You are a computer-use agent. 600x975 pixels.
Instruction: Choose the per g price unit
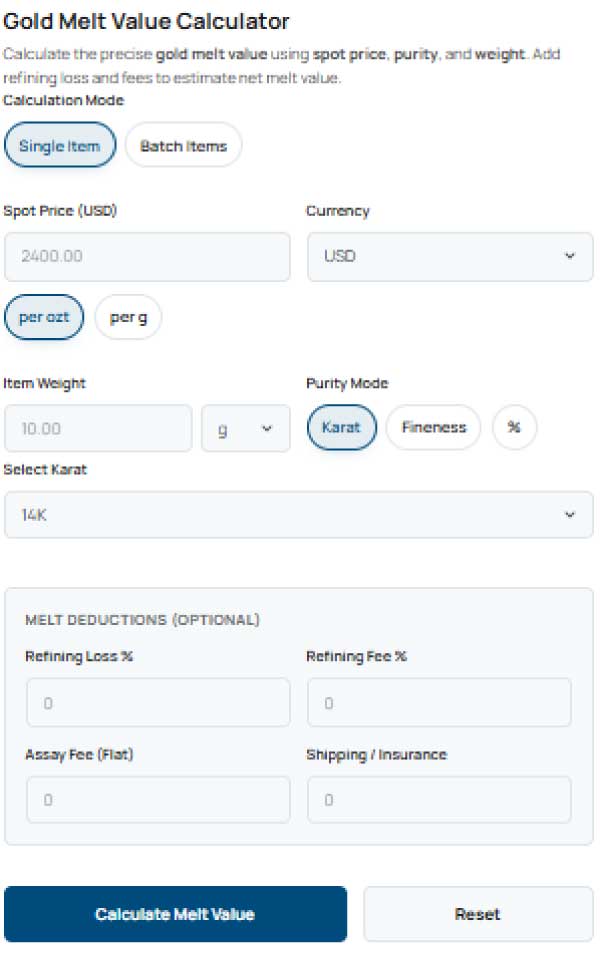coord(128,318)
